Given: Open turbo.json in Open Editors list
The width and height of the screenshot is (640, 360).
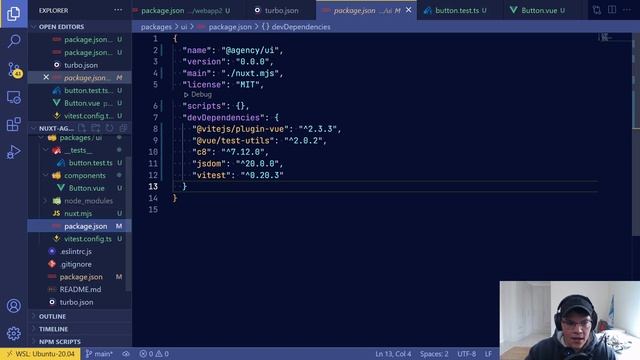Looking at the screenshot, I should (81, 65).
